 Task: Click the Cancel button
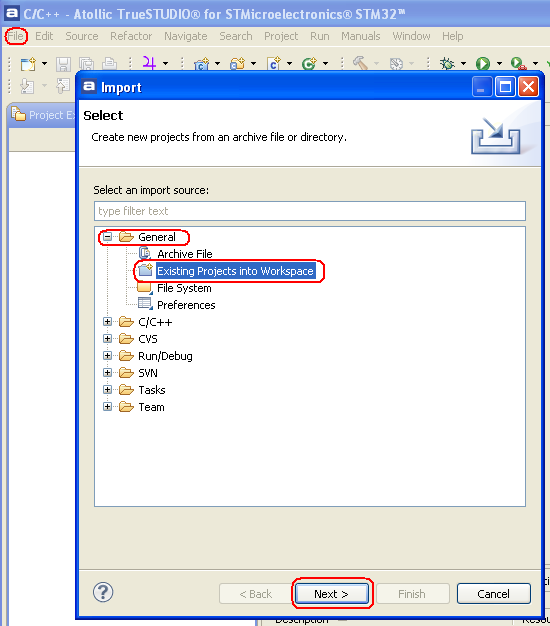pos(493,594)
